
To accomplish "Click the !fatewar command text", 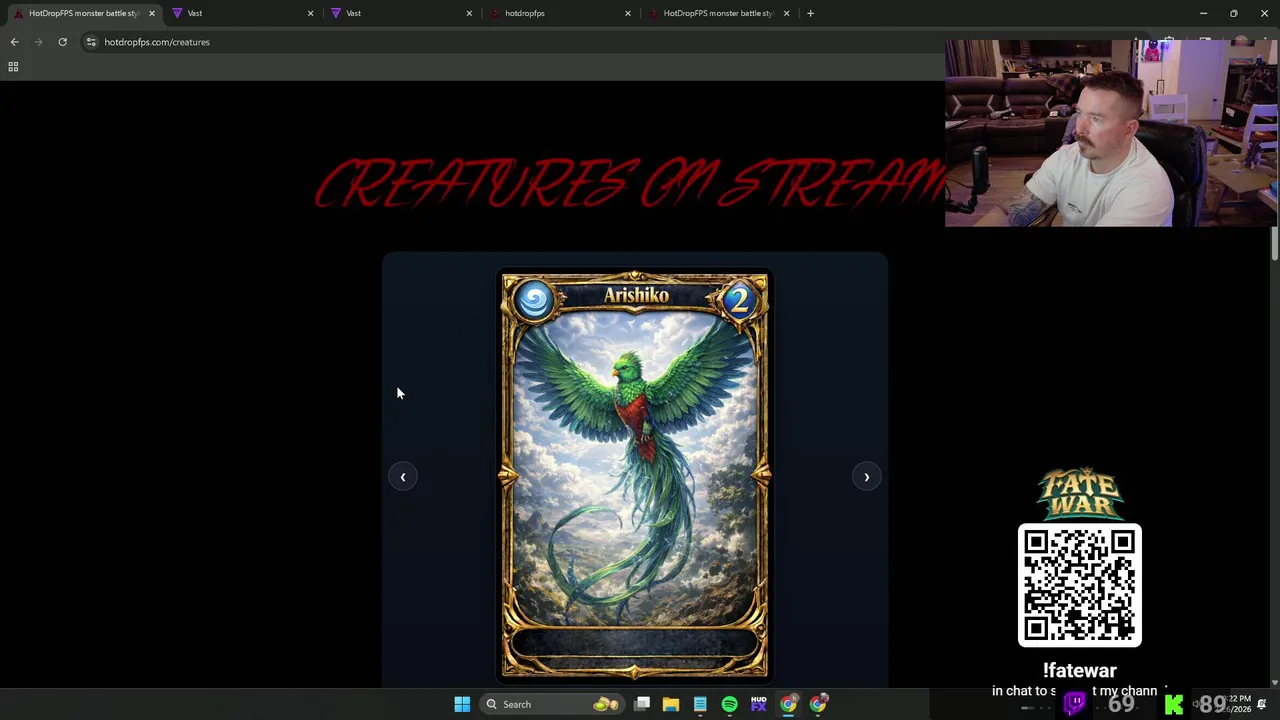I will (1079, 670).
